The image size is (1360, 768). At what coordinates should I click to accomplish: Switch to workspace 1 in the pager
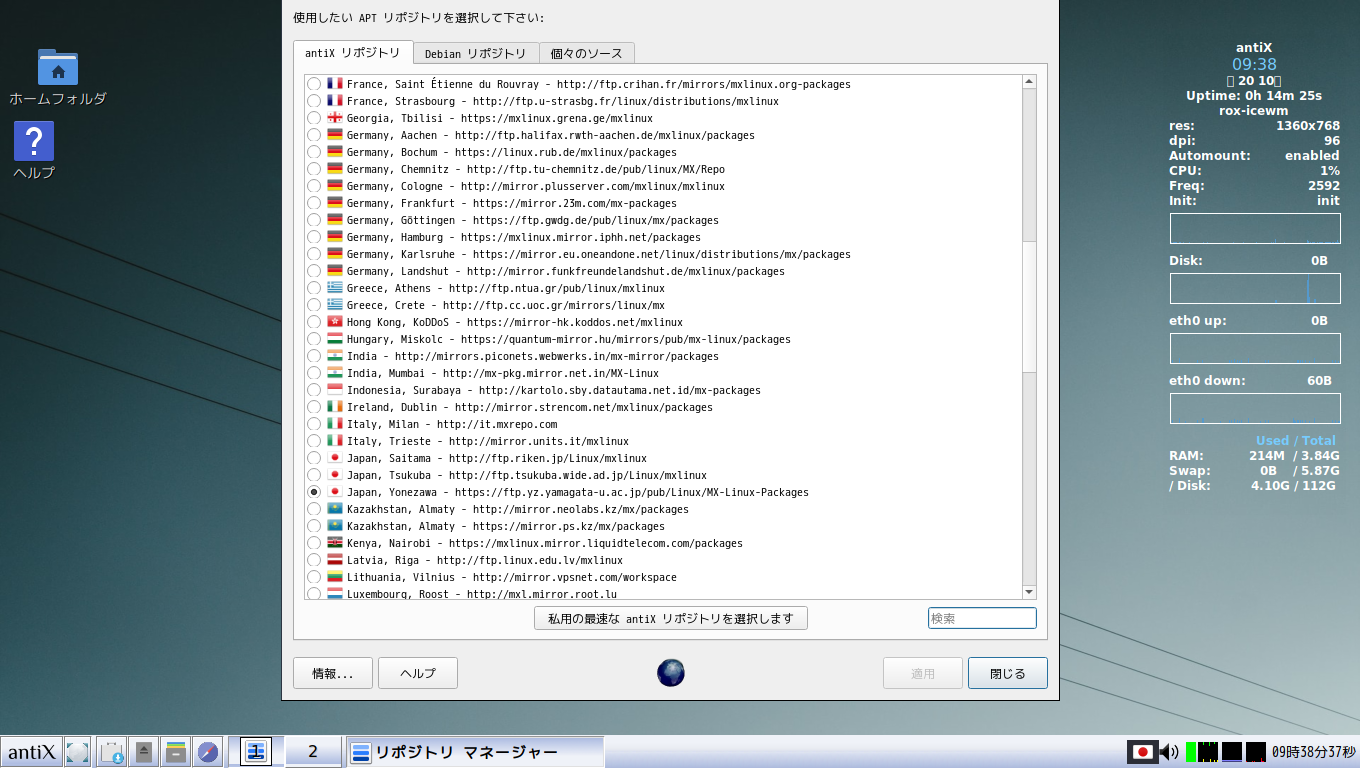[x=256, y=752]
